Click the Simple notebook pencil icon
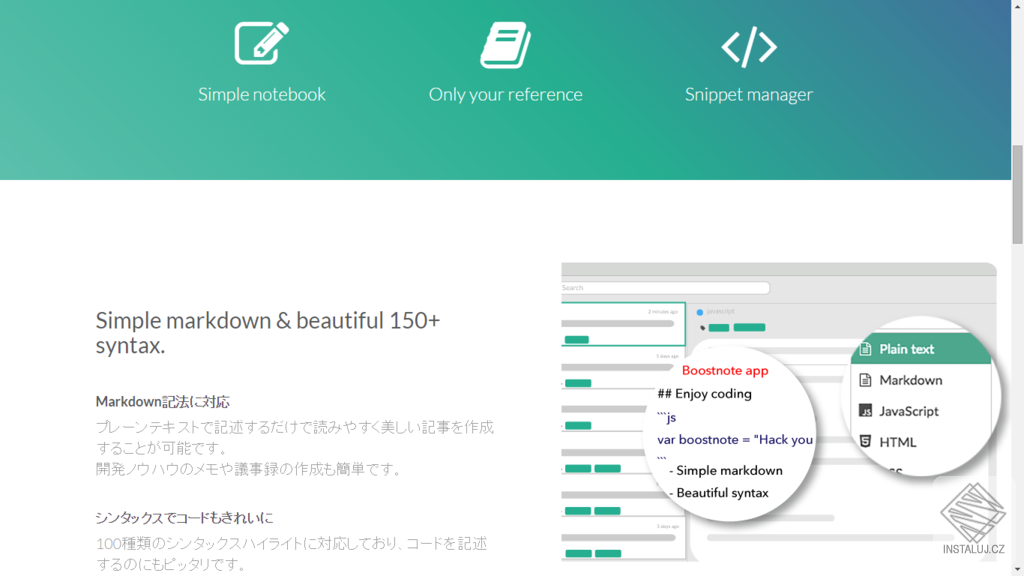This screenshot has height=576, width=1024. point(262,43)
